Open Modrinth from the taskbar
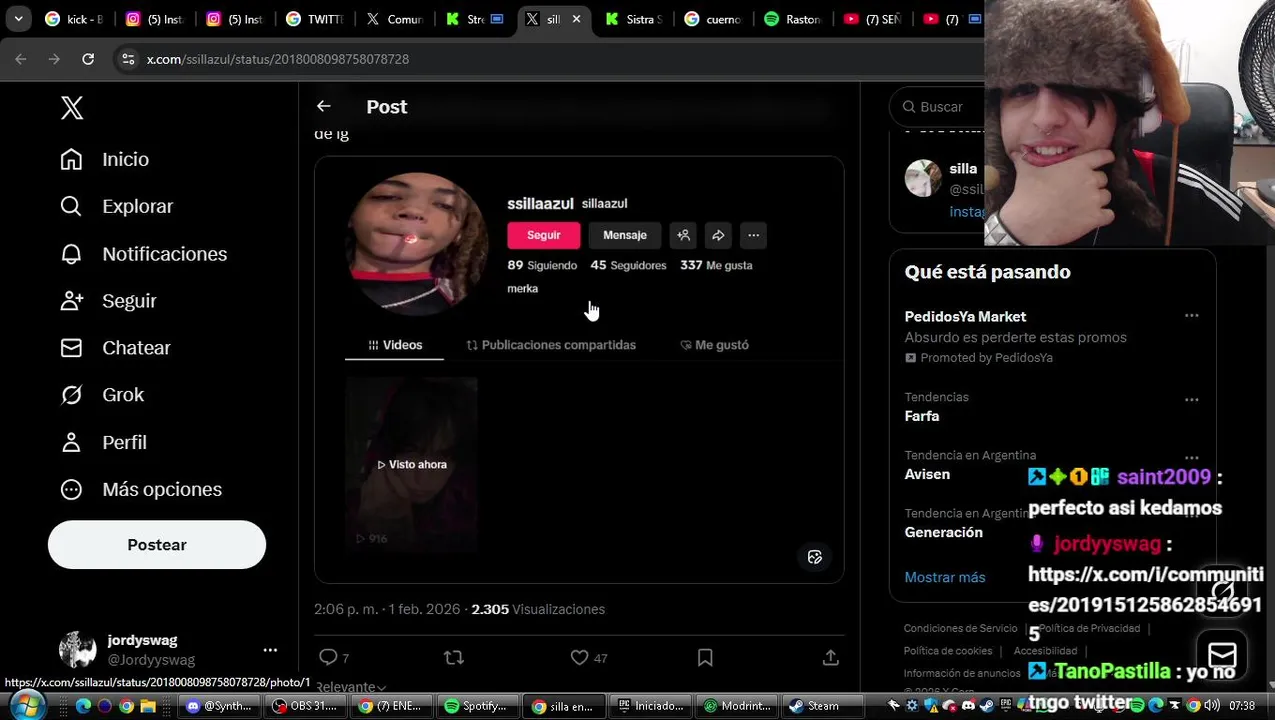This screenshot has width=1275, height=720. (x=736, y=706)
